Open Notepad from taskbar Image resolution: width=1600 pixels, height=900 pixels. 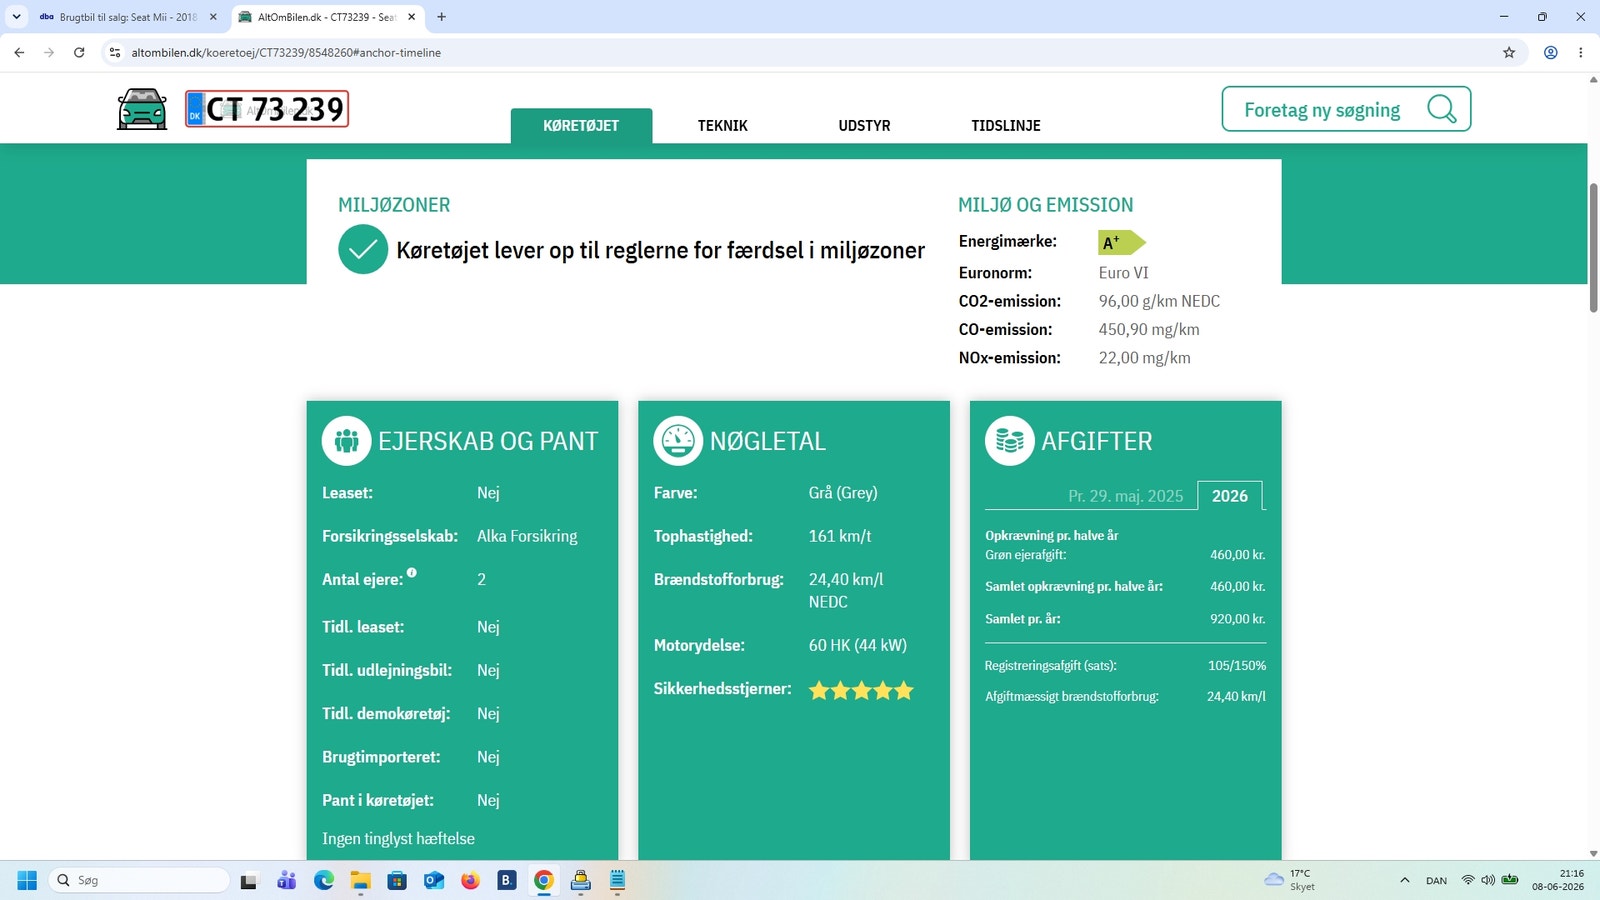click(x=617, y=880)
